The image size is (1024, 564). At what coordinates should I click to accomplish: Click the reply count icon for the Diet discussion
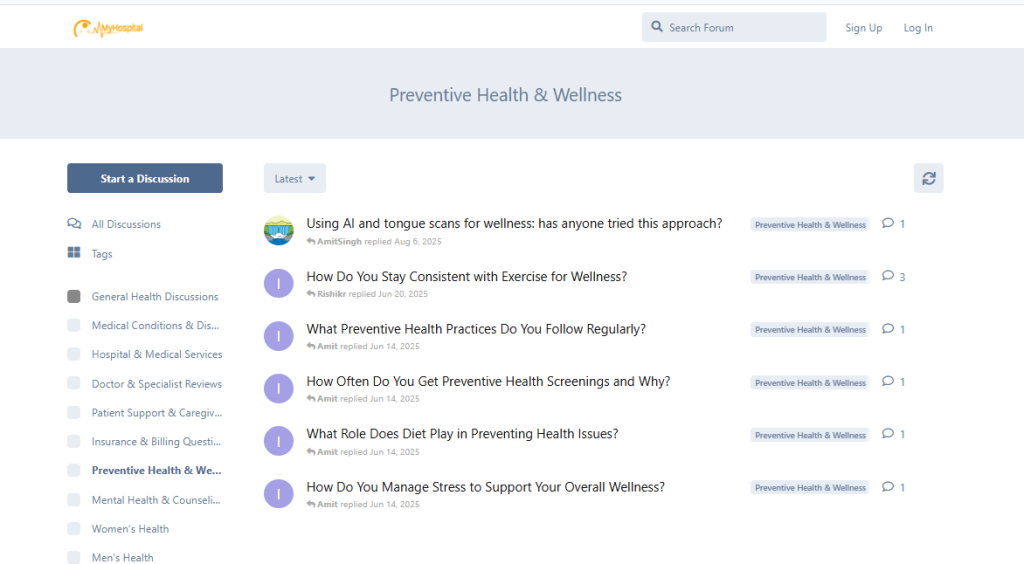[888, 434]
